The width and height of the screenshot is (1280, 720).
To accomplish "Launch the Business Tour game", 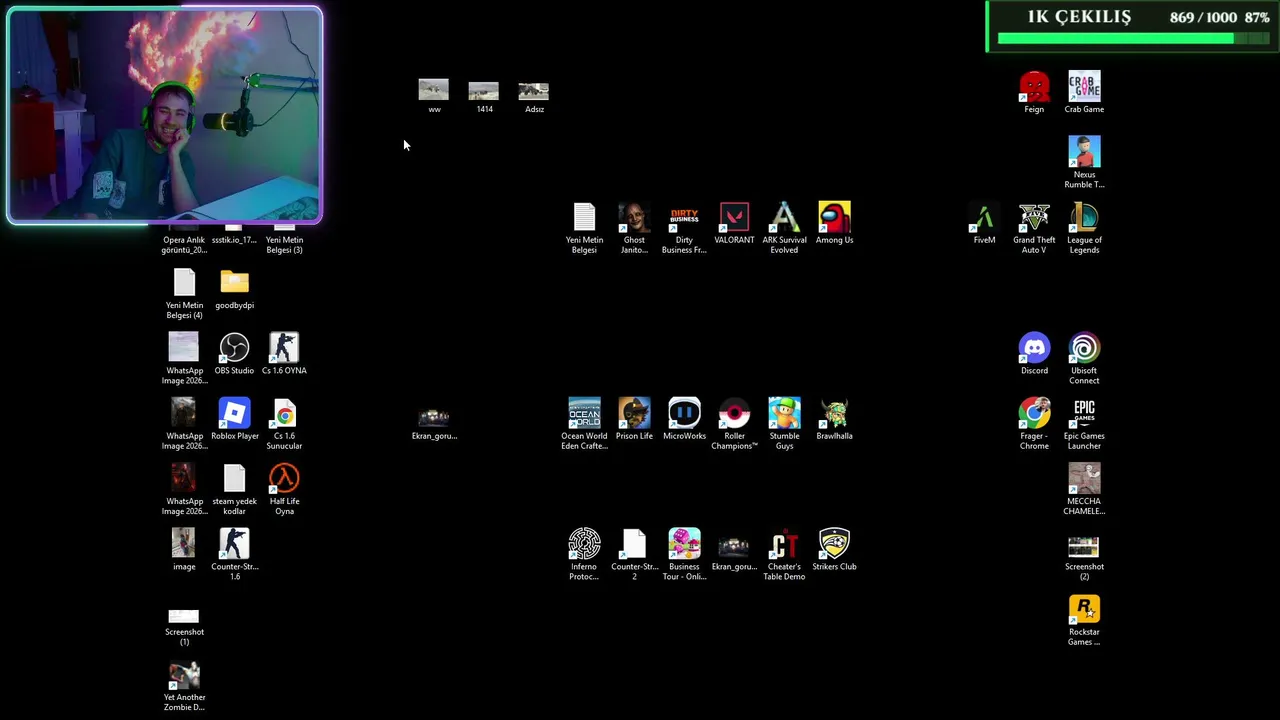I will coord(684,544).
